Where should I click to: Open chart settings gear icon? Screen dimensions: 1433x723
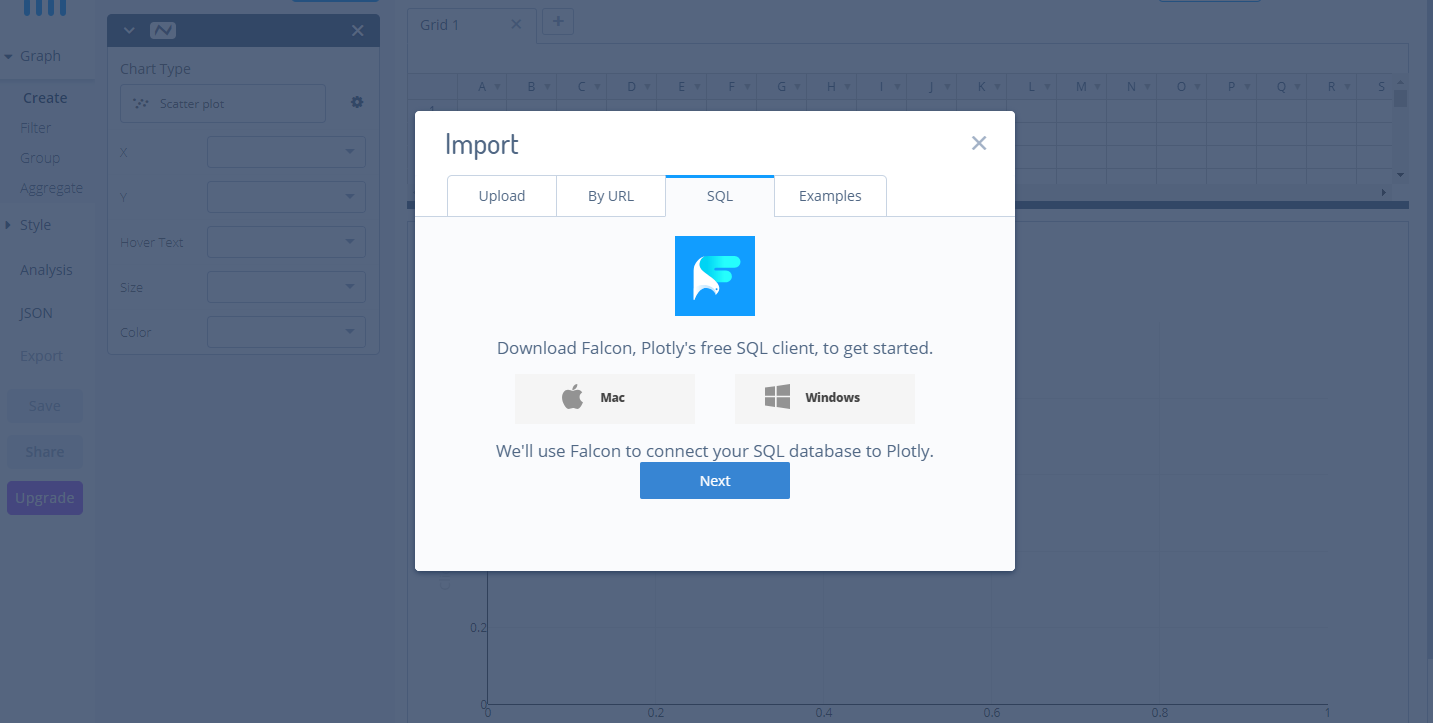tap(357, 103)
